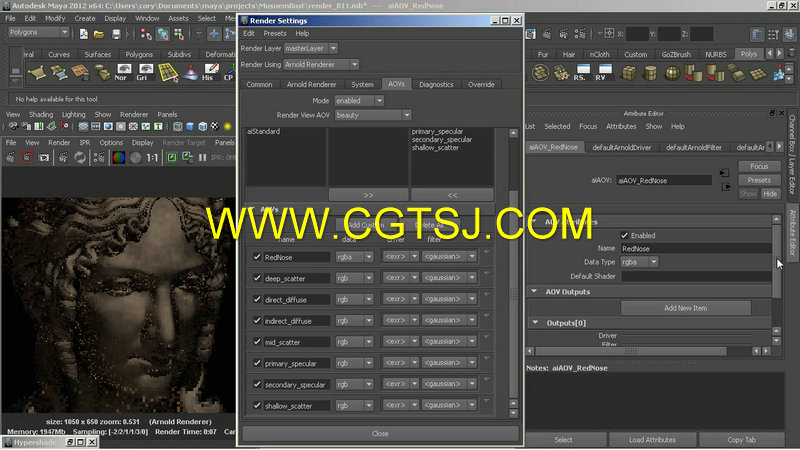This screenshot has height=450, width=800.
Task: Click the Focus button
Action: [x=759, y=166]
